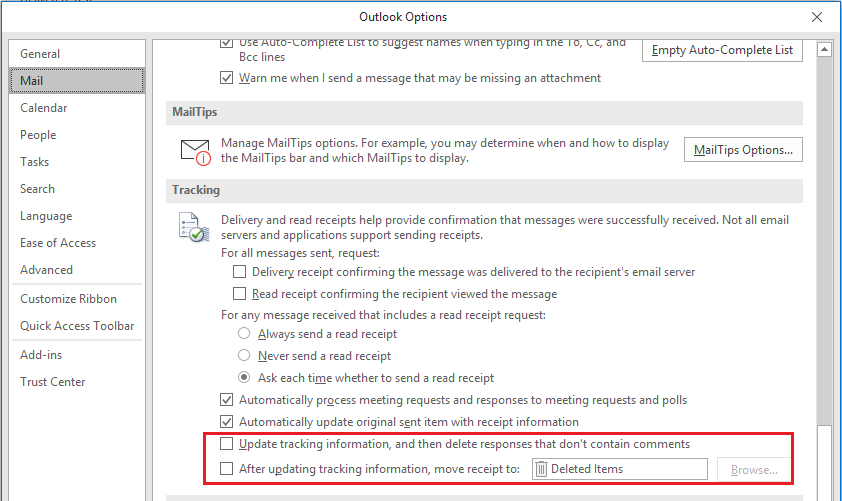Close the Outlook Options dialog

tap(817, 17)
